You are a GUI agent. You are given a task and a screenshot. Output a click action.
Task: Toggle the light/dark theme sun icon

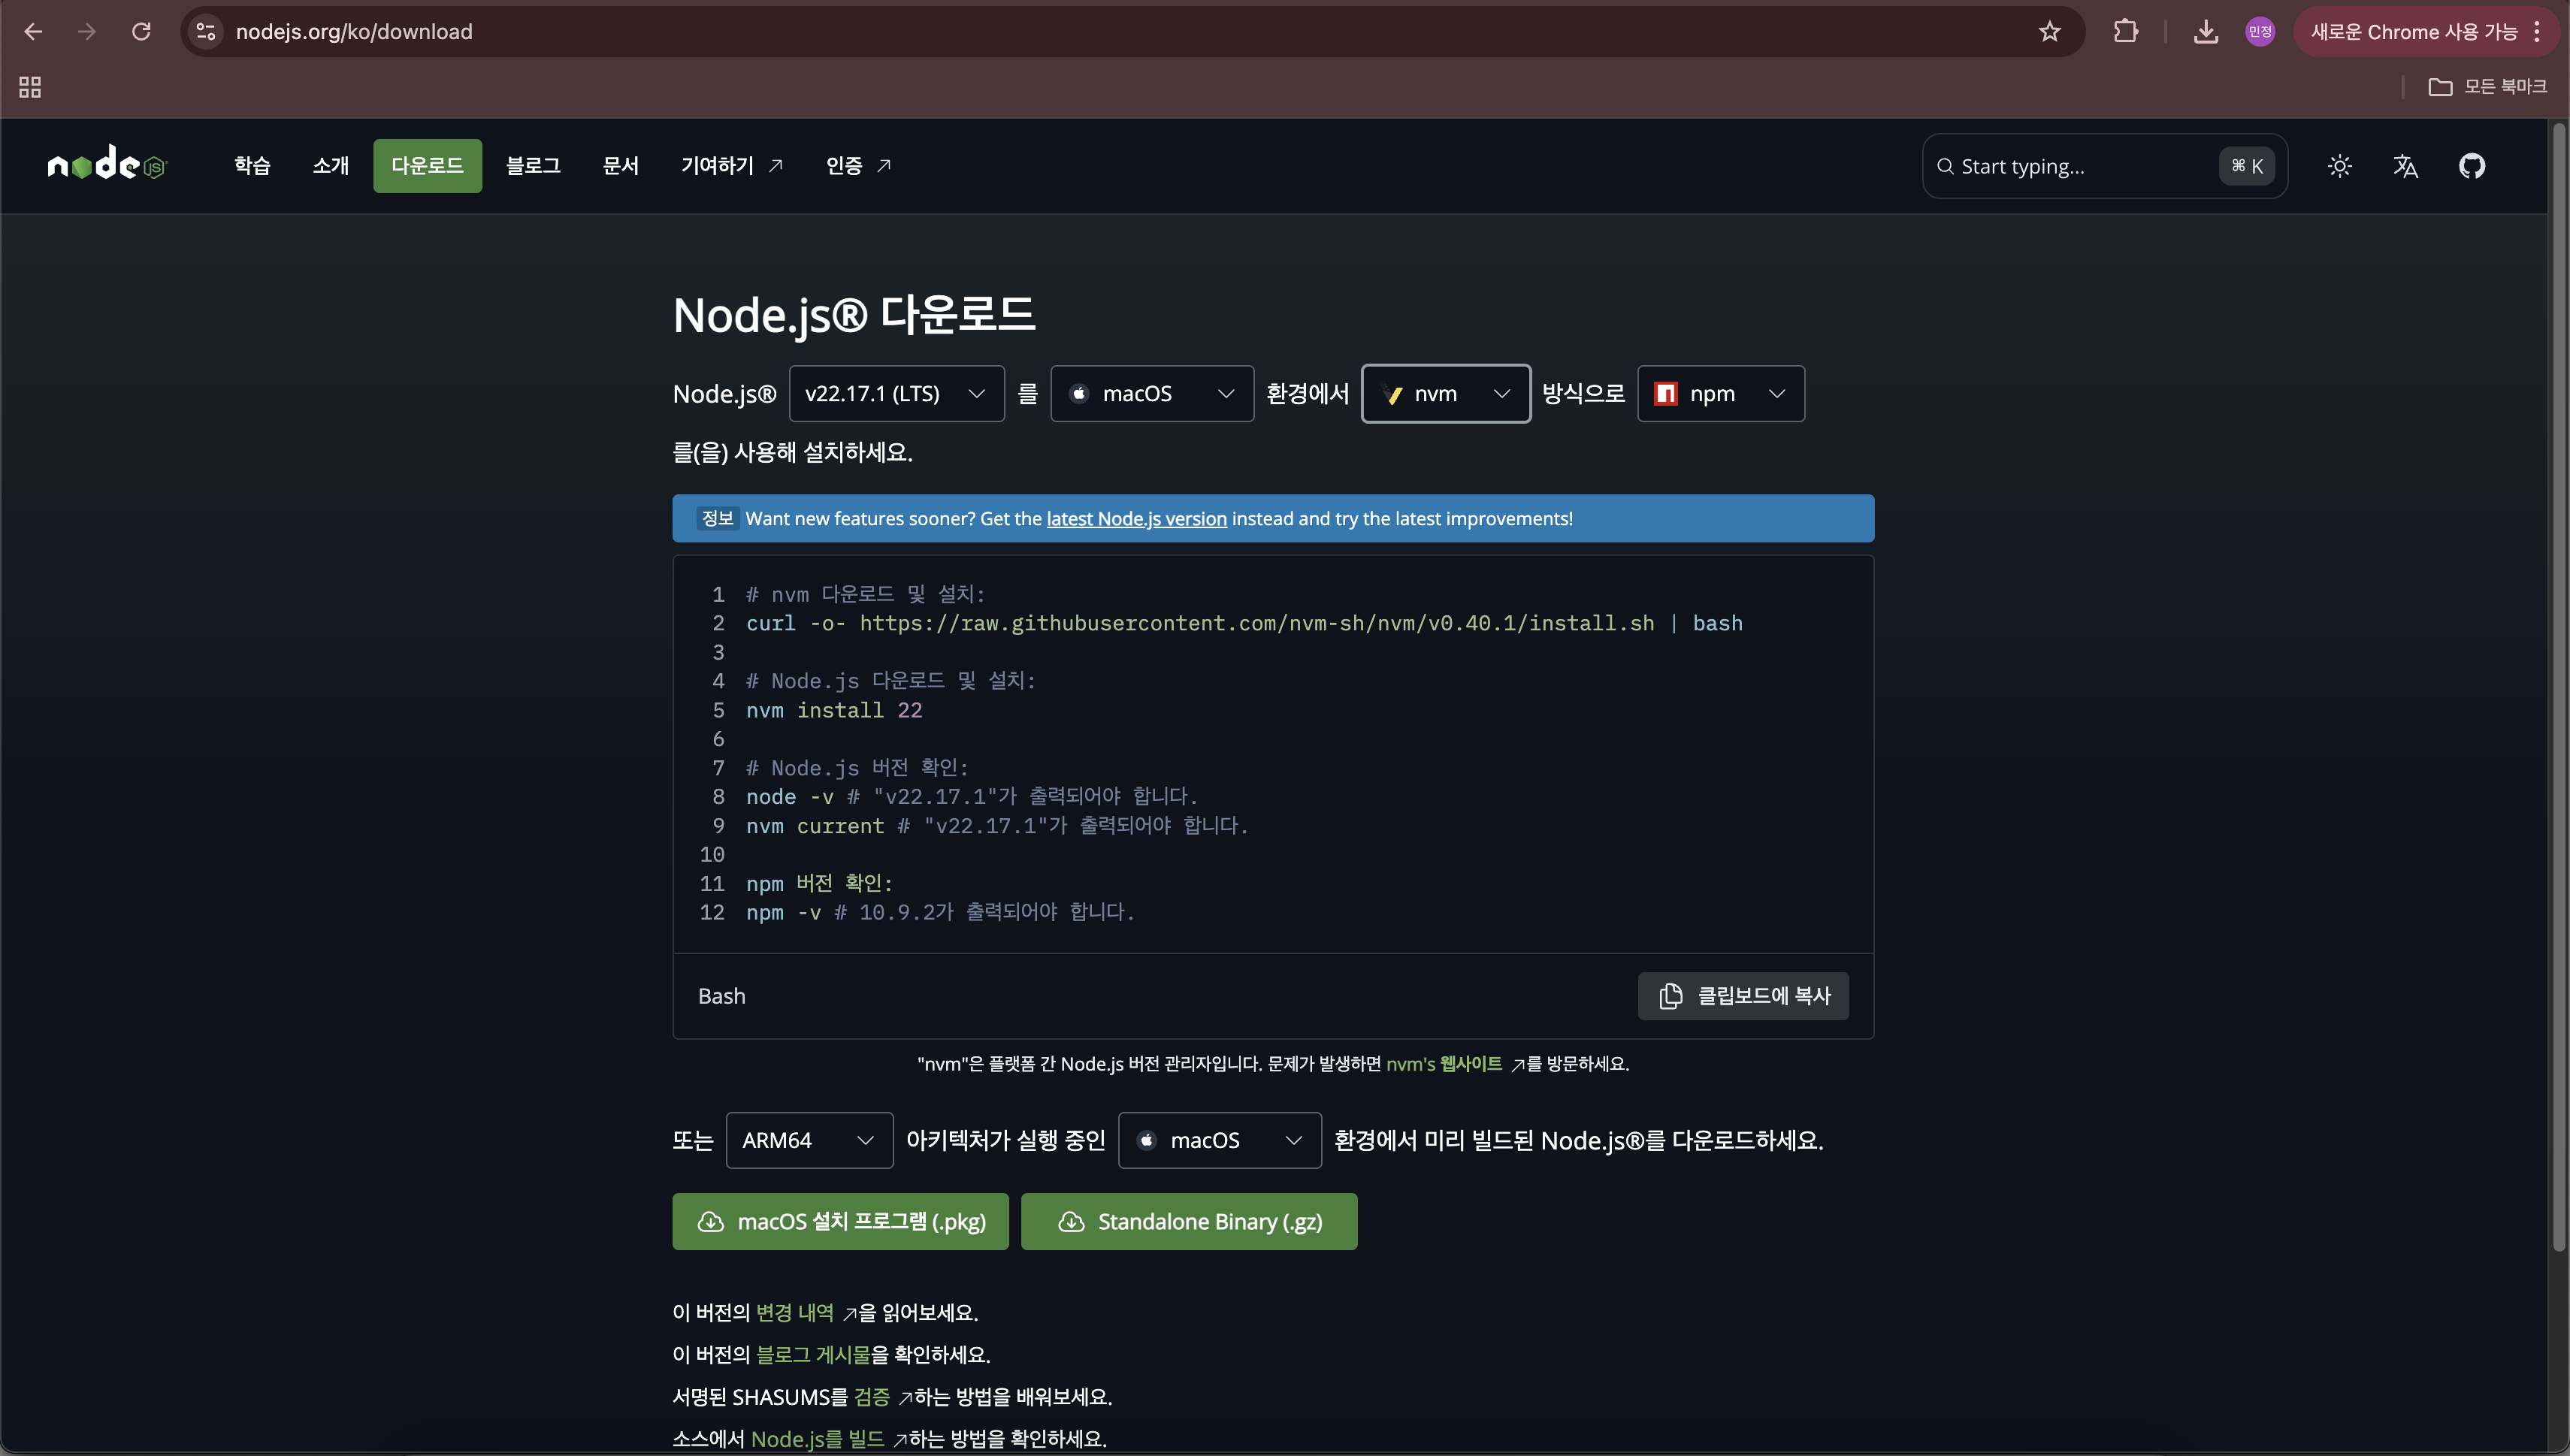tap(2339, 166)
